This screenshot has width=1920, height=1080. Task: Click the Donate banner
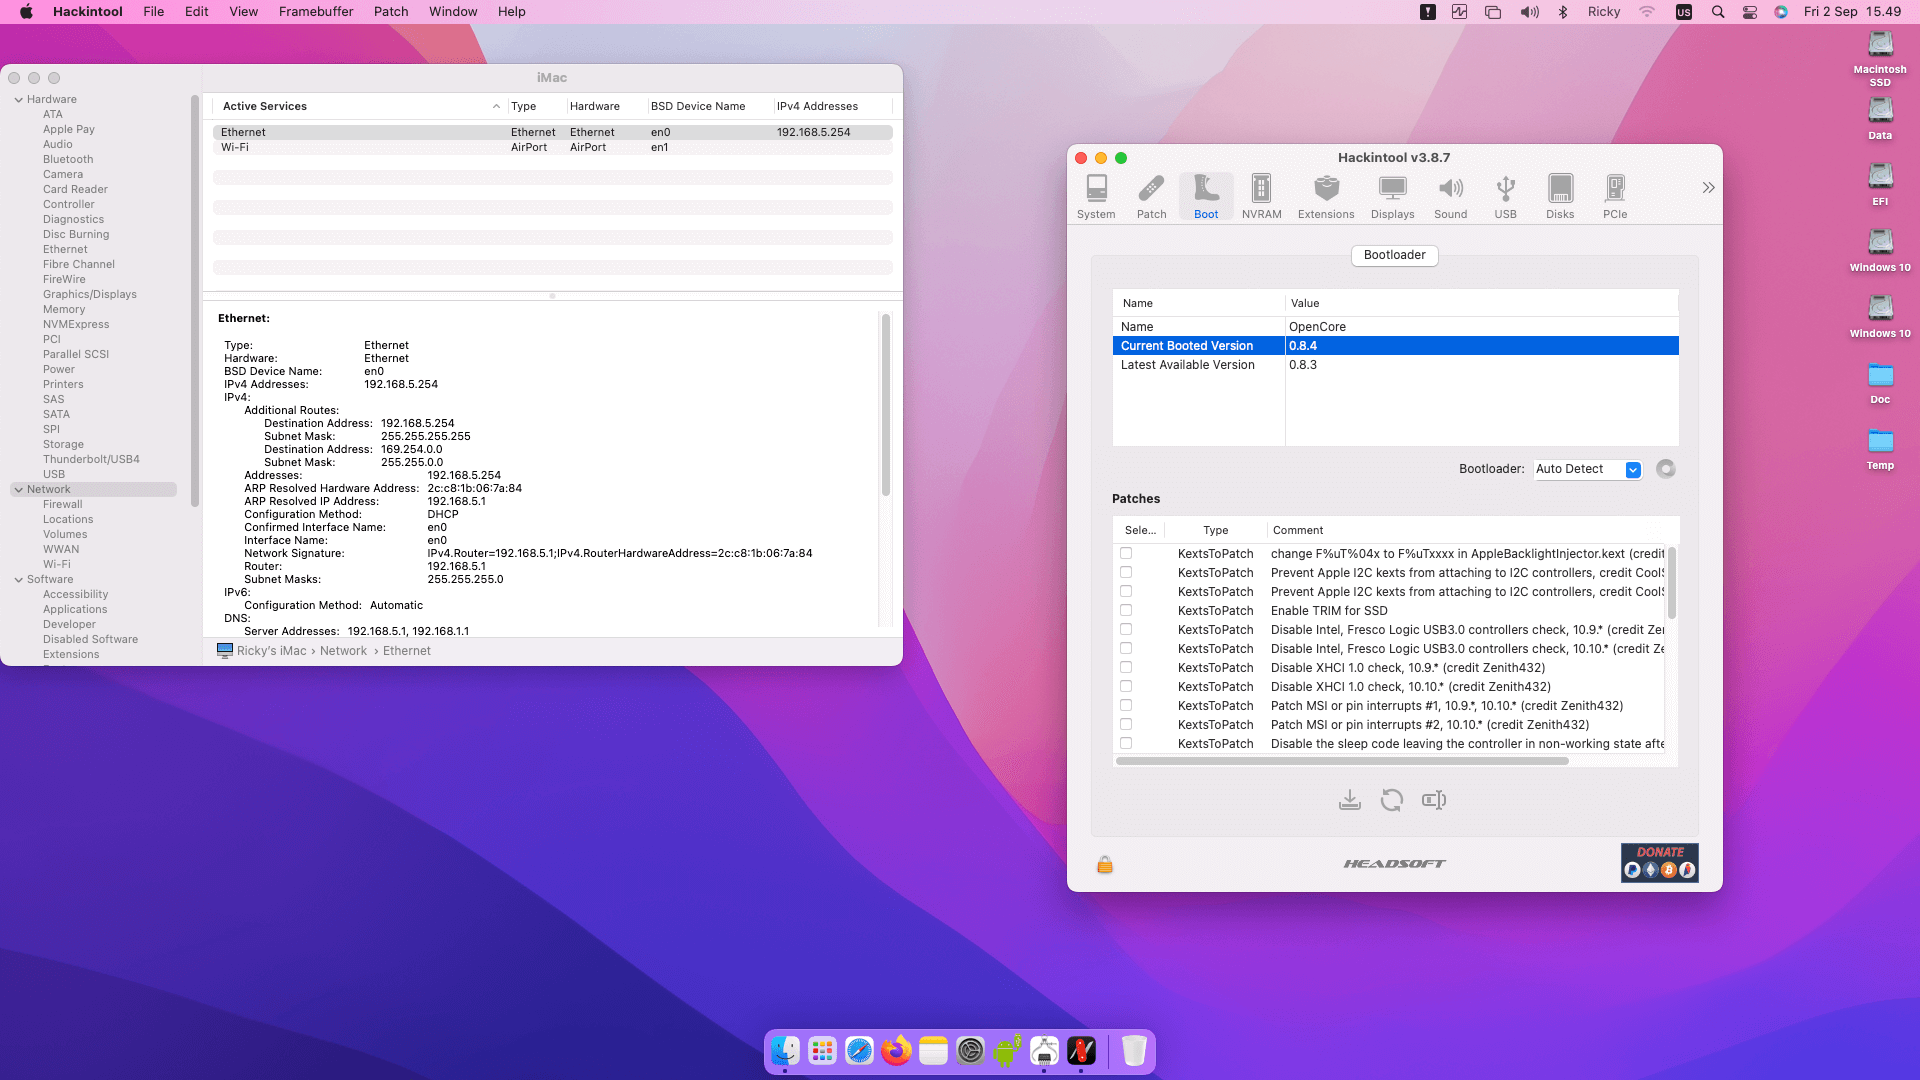(x=1659, y=862)
